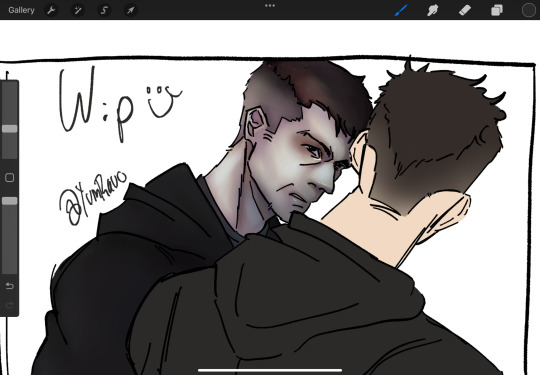
Task: Click the brush opacity slider handle
Action: coord(10,201)
